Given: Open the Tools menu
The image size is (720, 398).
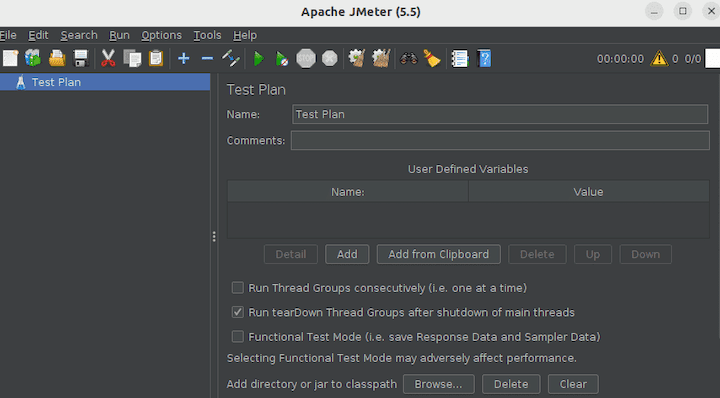Looking at the screenshot, I should [207, 35].
